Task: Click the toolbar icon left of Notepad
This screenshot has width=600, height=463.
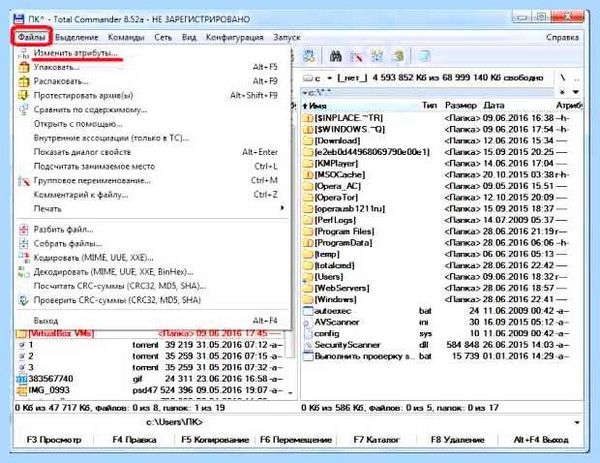Action: click(x=398, y=56)
